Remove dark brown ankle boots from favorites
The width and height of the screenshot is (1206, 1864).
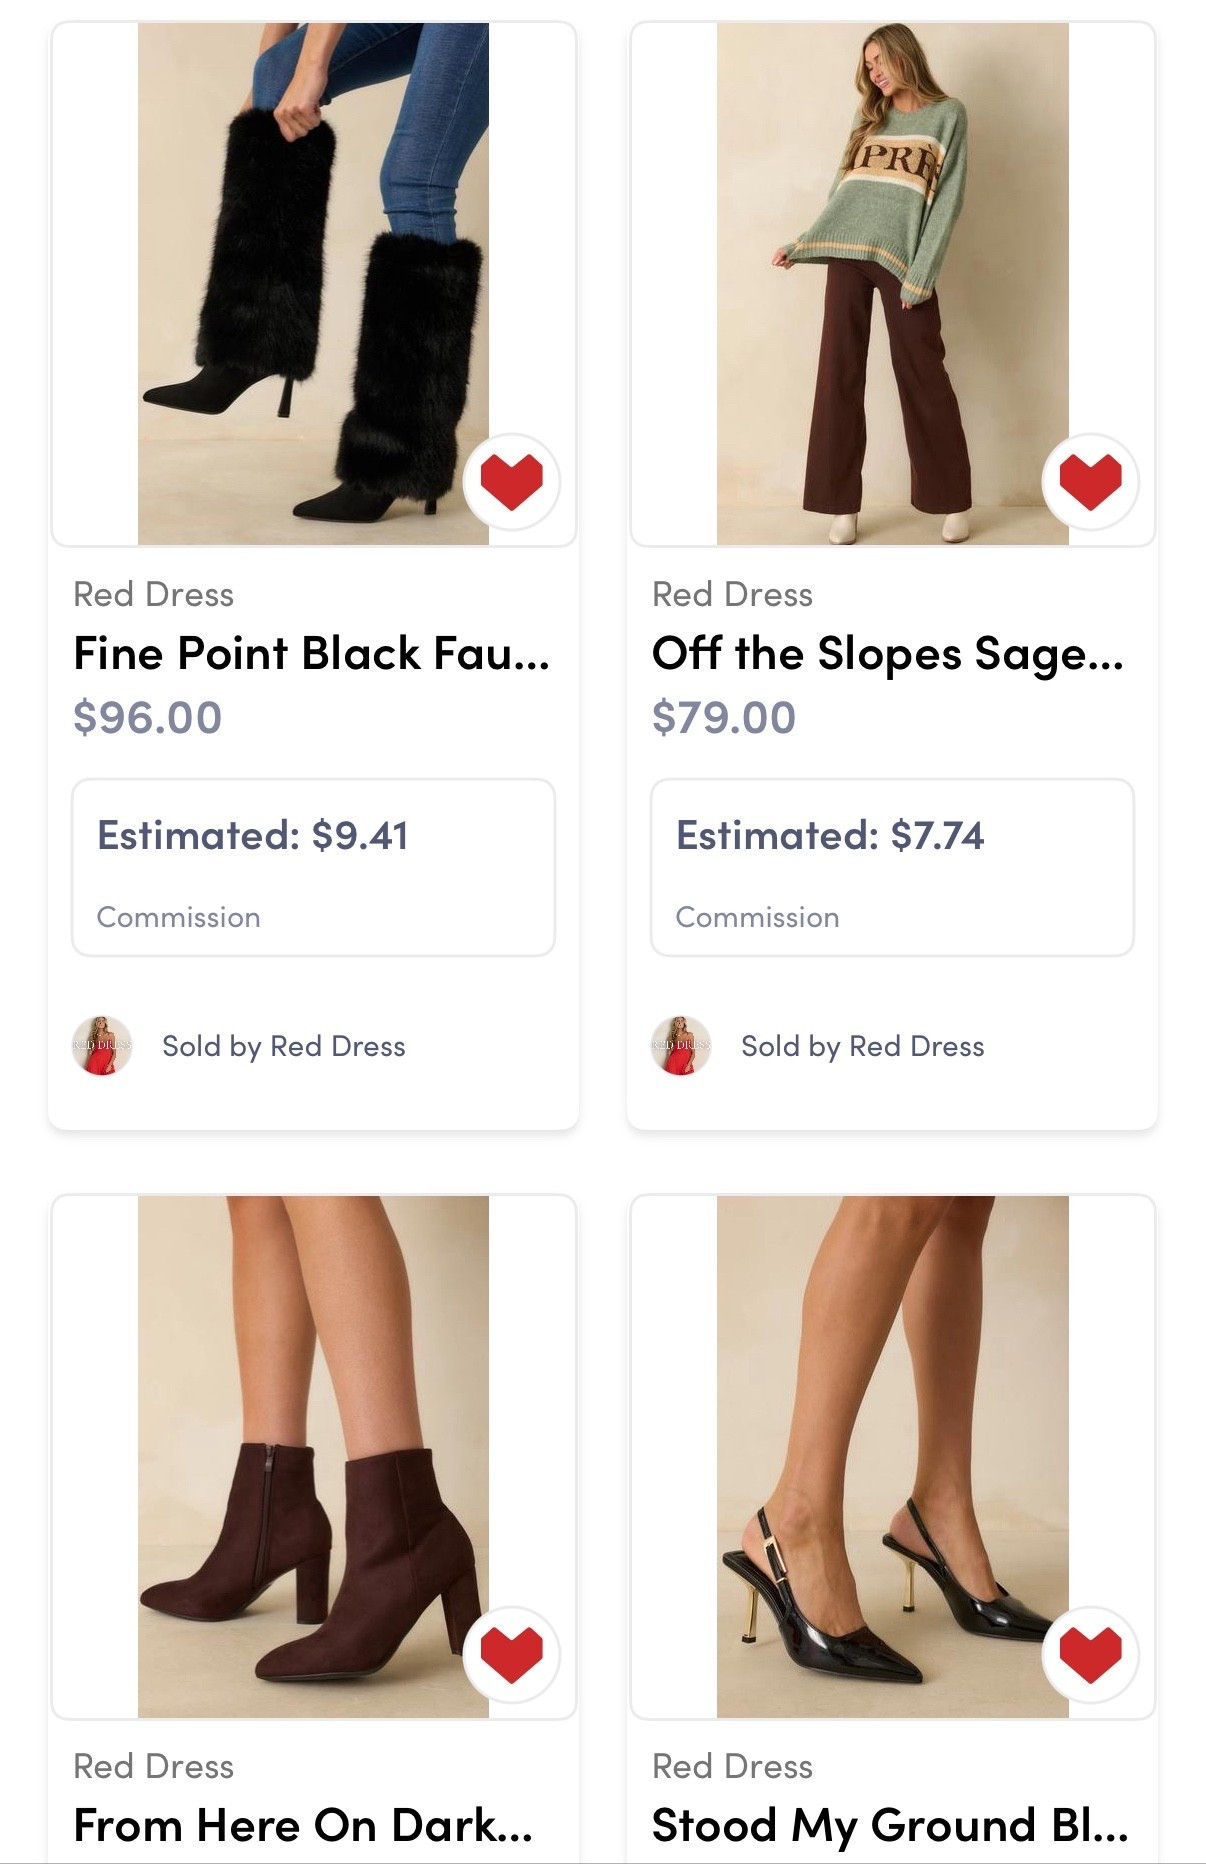click(x=511, y=1653)
